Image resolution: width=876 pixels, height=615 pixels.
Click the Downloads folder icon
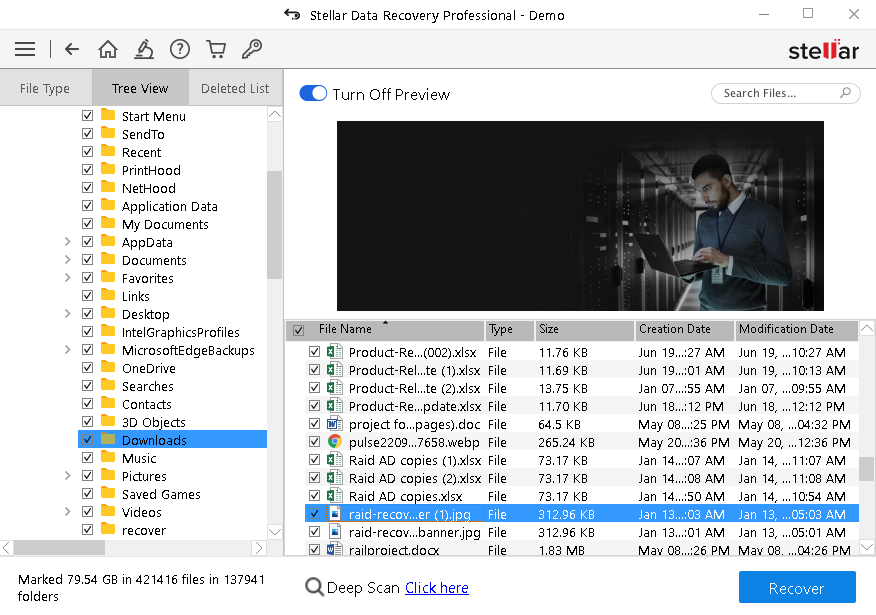coord(108,439)
